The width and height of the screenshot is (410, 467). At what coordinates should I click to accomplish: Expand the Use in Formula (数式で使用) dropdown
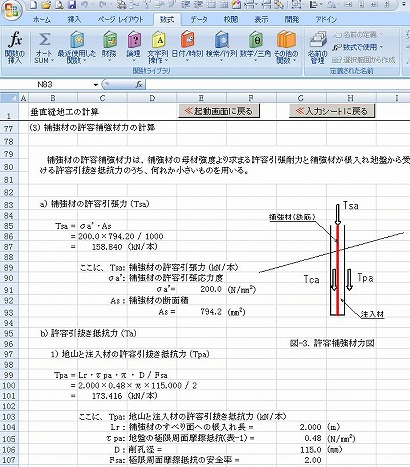click(358, 47)
